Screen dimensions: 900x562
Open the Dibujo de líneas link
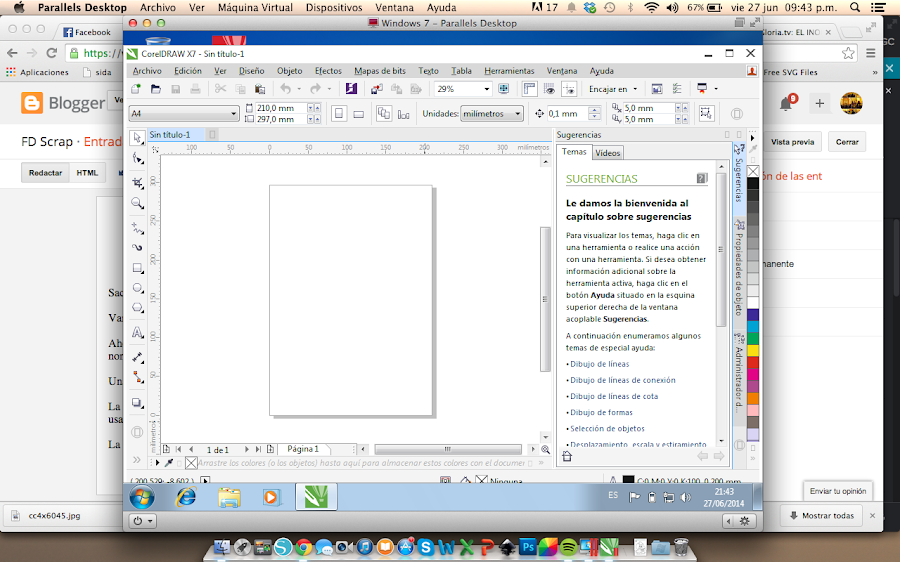tap(599, 364)
